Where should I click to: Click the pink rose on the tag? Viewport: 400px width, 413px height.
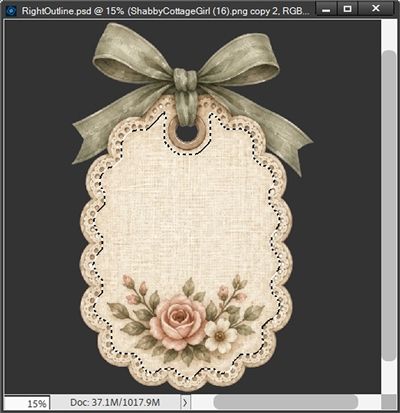[178, 323]
